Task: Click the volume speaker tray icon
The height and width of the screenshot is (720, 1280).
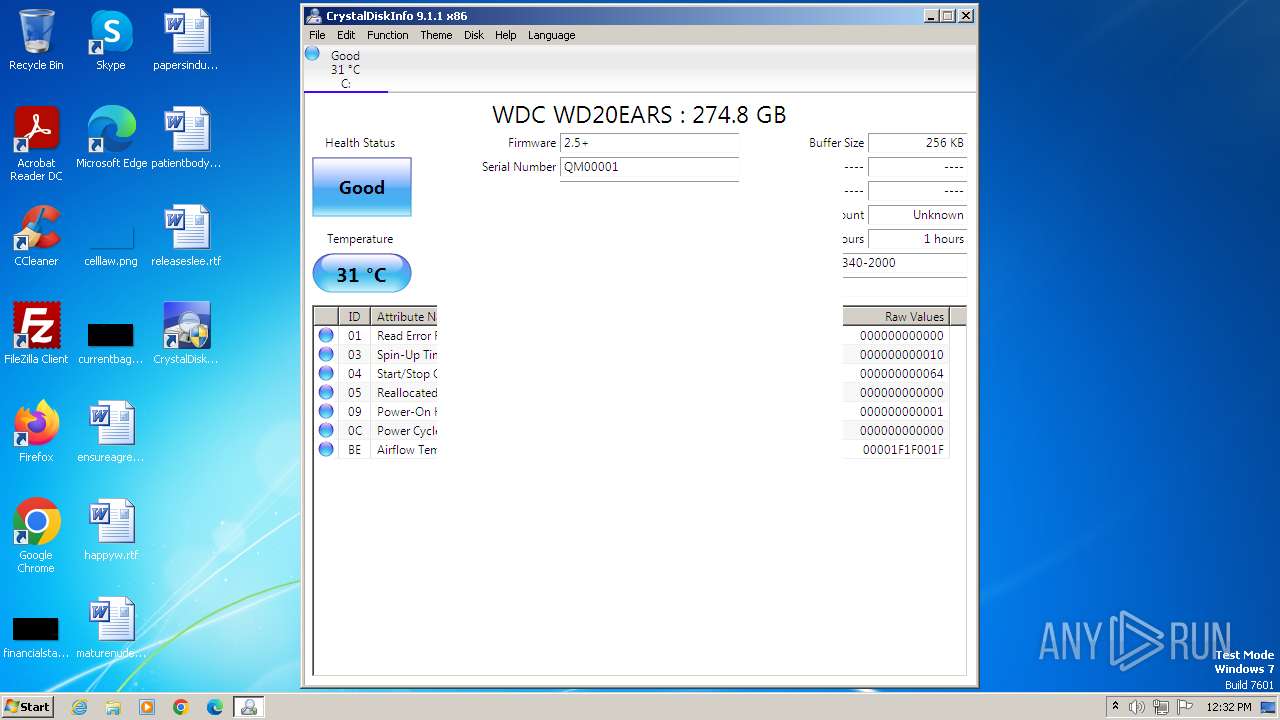Action: [1137, 707]
